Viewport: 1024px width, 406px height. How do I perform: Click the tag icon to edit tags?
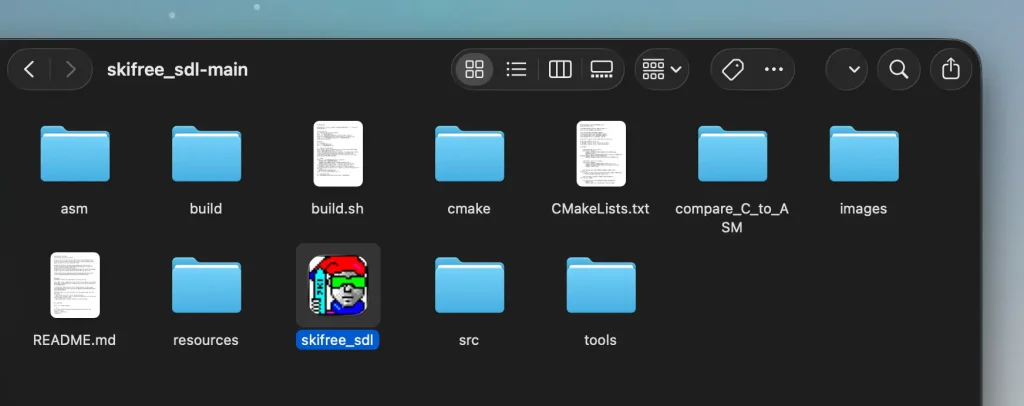coord(733,69)
